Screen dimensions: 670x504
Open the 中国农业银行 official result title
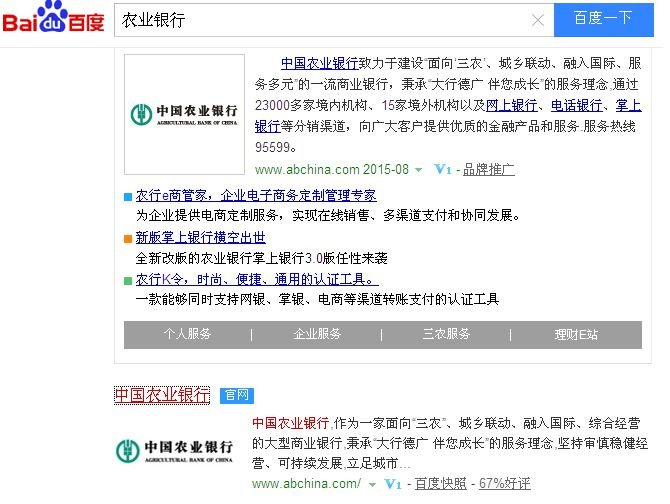(162, 395)
